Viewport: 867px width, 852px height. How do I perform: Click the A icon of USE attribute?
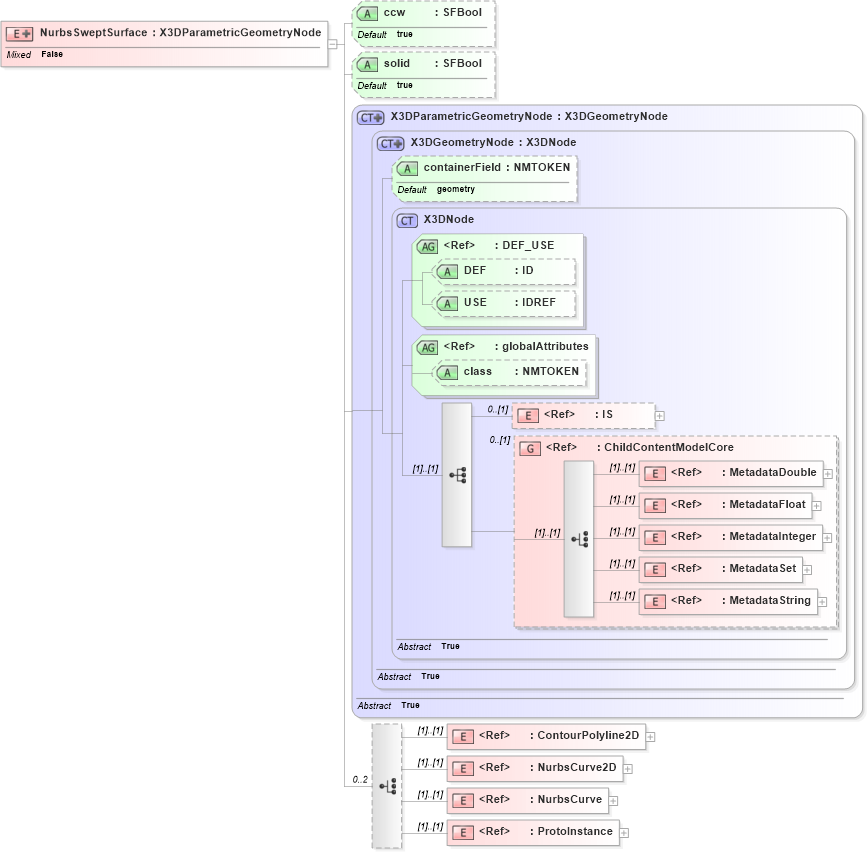coord(447,304)
